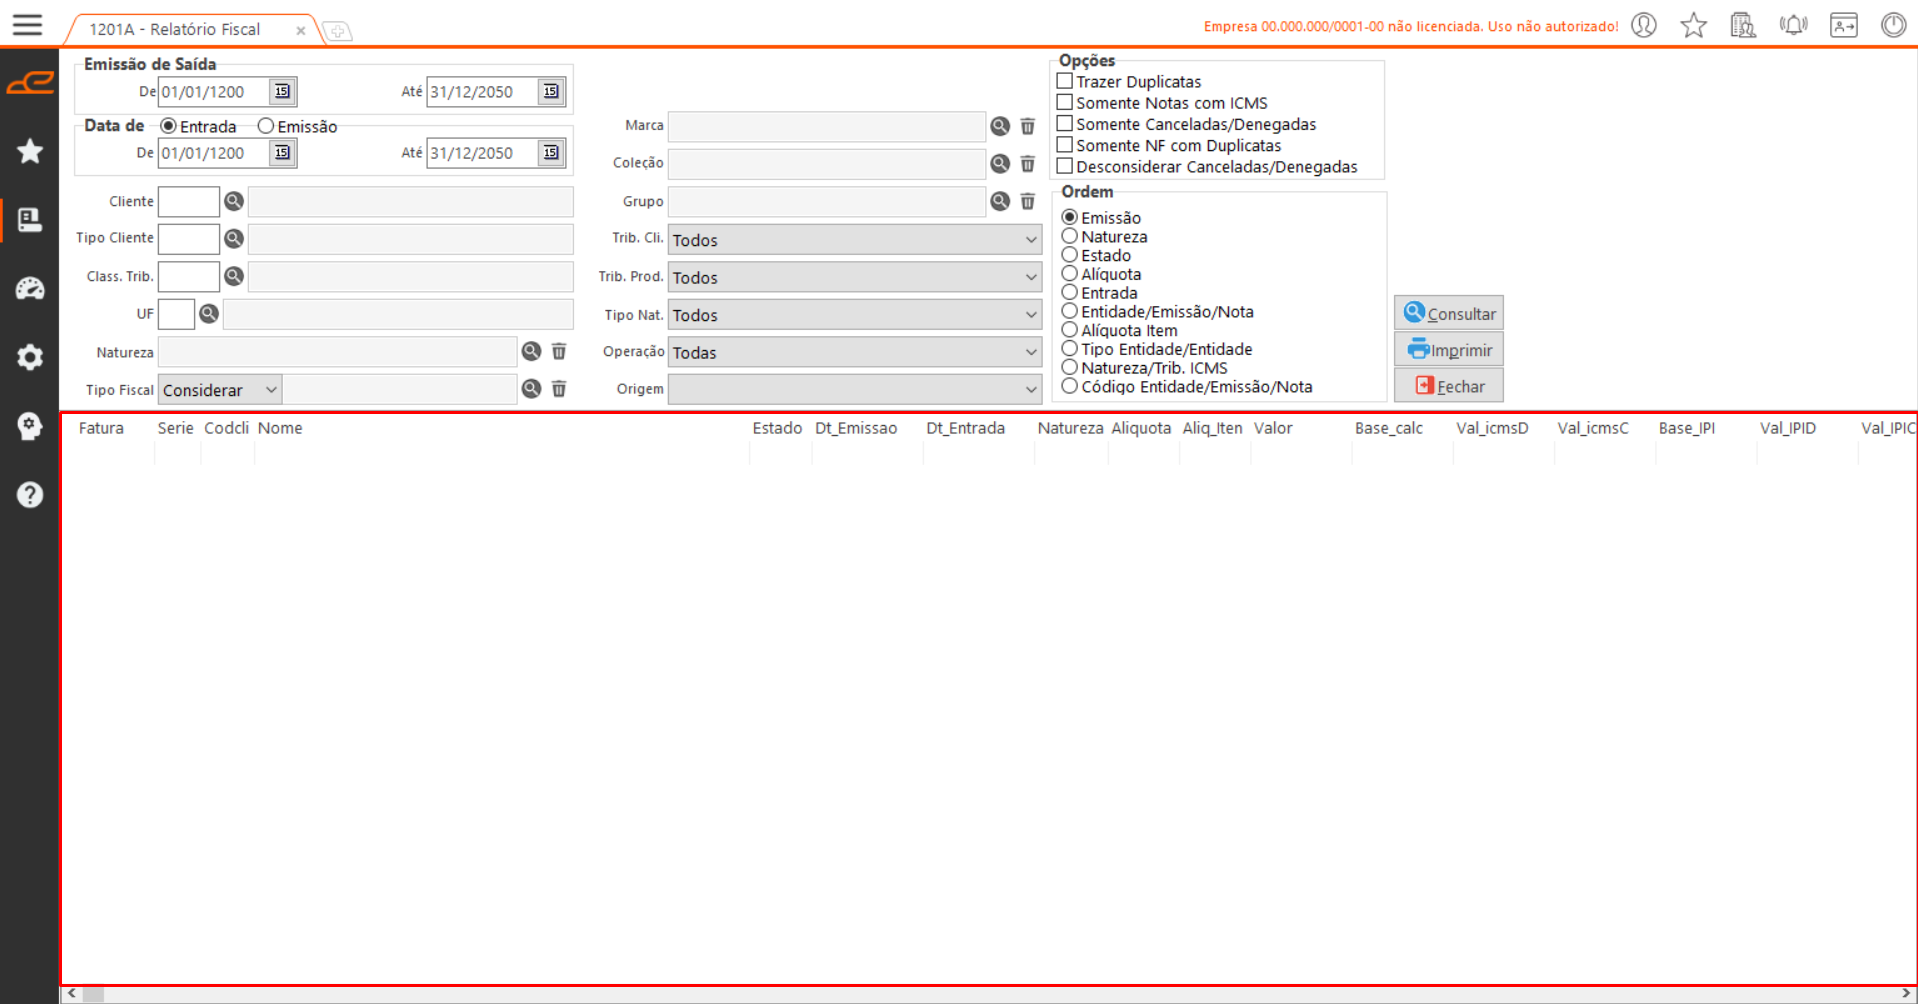Open the hamburger menu at top left

coord(27,25)
